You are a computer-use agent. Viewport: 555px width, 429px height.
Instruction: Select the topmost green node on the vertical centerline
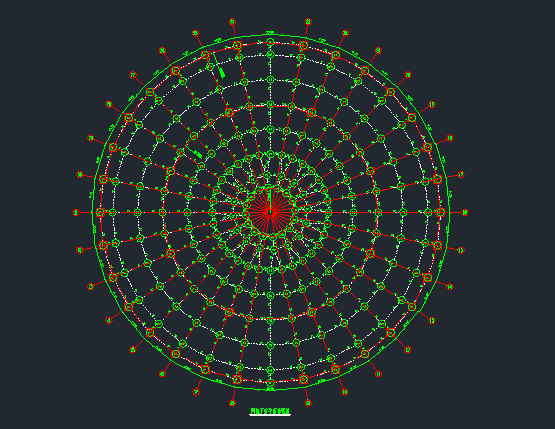pos(270,42)
